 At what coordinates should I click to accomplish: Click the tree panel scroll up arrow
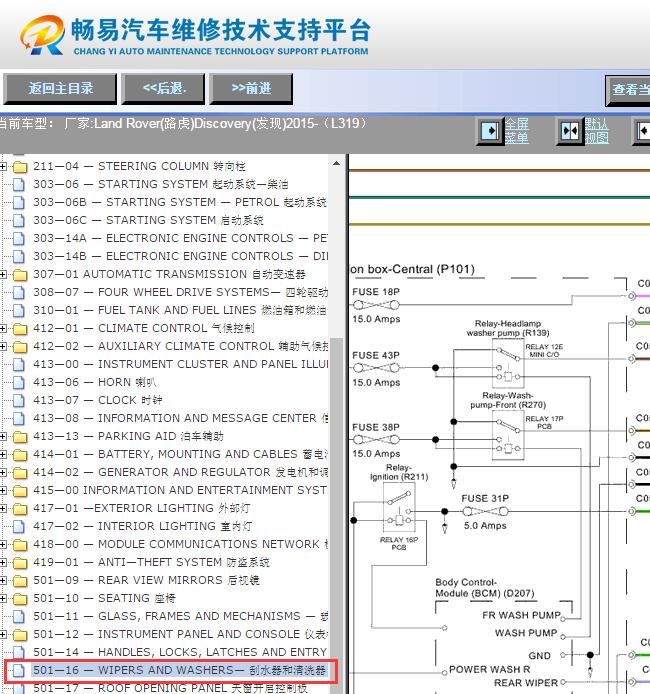point(336,163)
